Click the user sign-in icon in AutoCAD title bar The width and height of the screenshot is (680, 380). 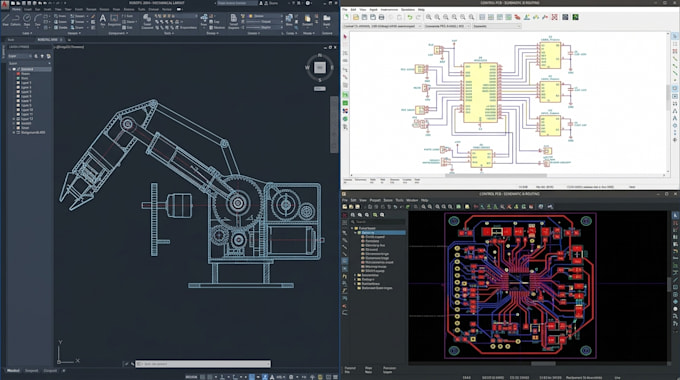(261, 3)
